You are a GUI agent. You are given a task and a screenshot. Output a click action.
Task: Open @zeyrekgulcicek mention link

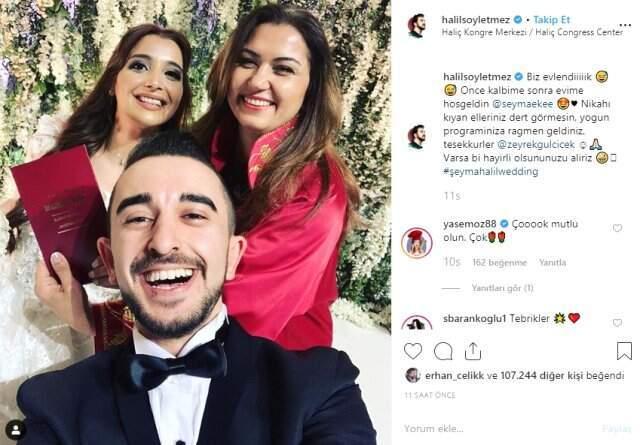[x=536, y=145]
